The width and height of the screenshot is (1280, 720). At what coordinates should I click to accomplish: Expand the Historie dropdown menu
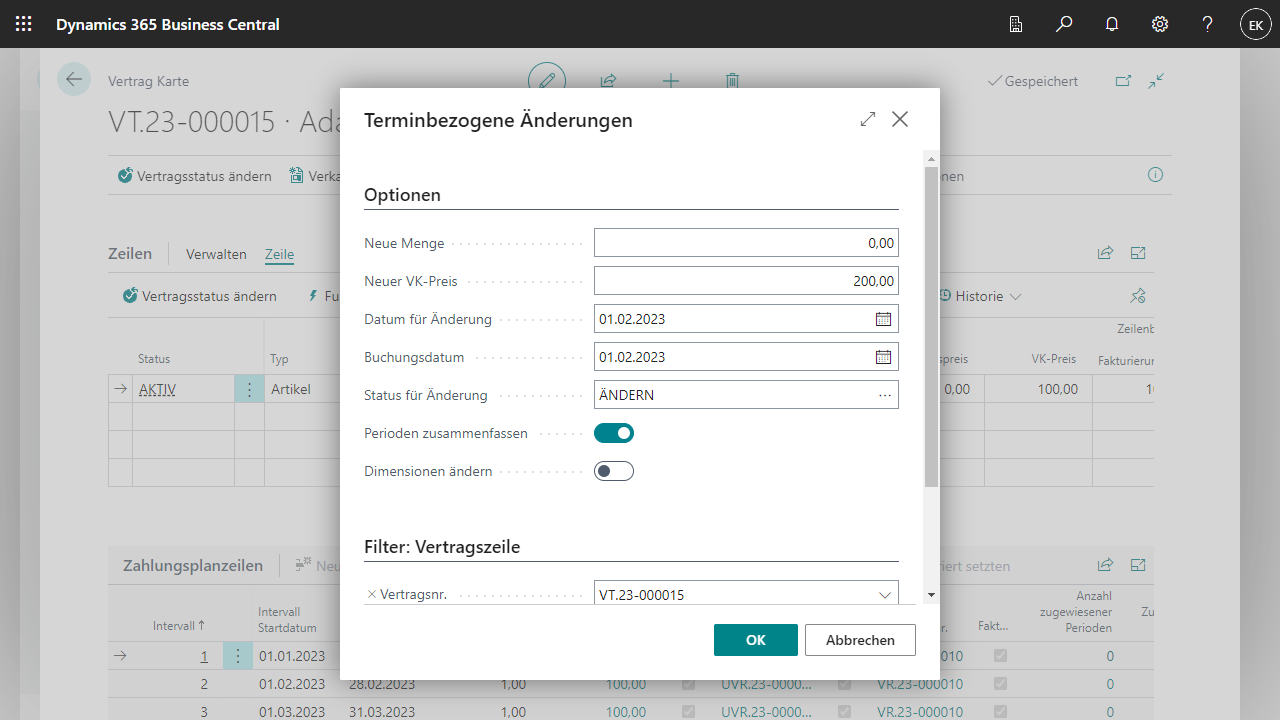tap(980, 296)
